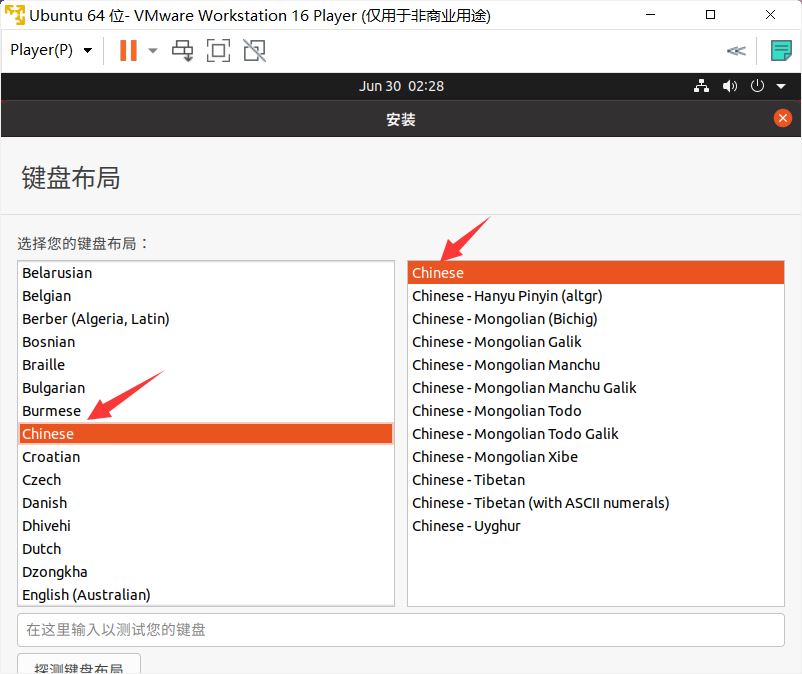Click the Ubuntu network status icon

click(701, 86)
